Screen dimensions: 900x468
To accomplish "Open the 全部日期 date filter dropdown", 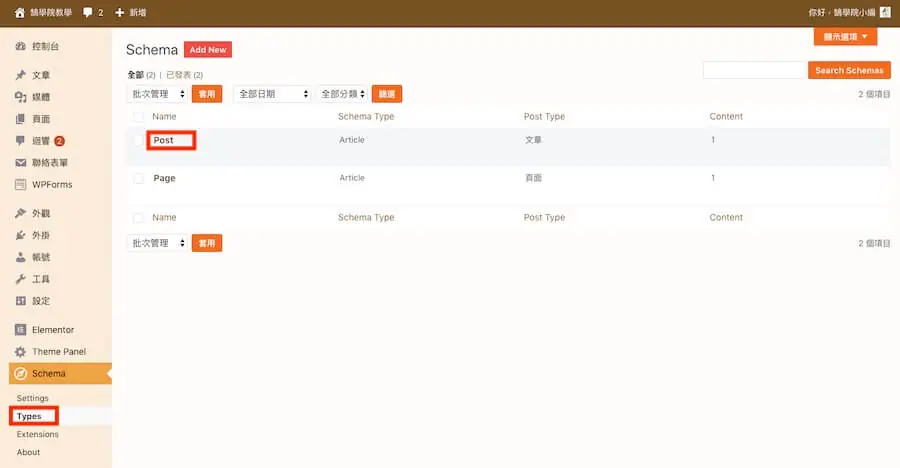I will pos(273,94).
